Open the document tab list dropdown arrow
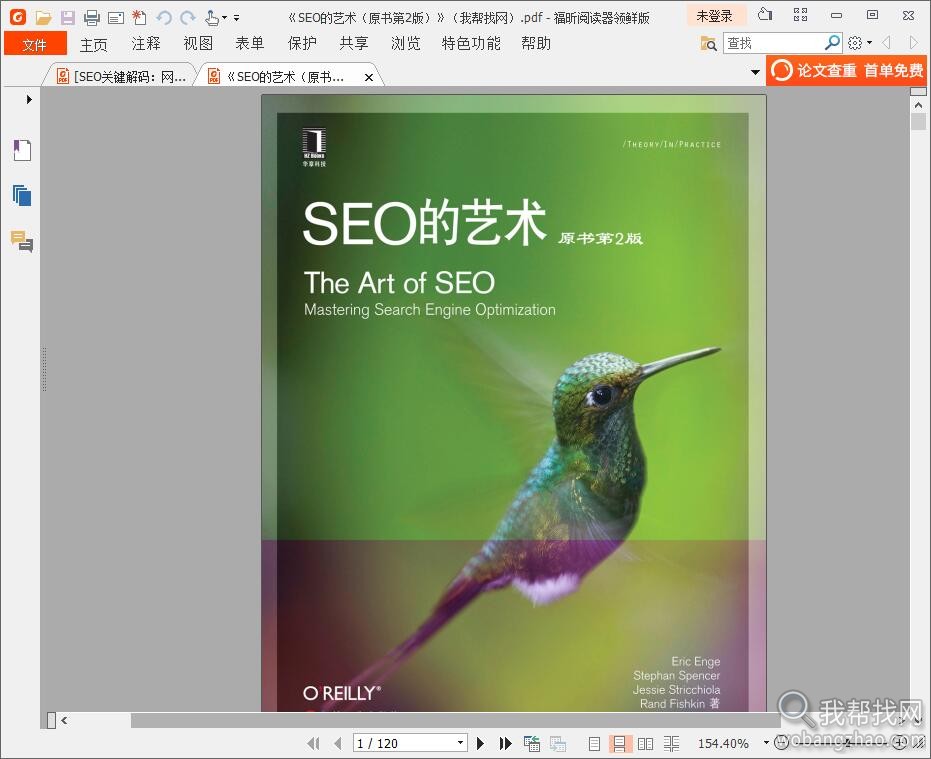Viewport: 931px width, 759px height. [x=755, y=72]
